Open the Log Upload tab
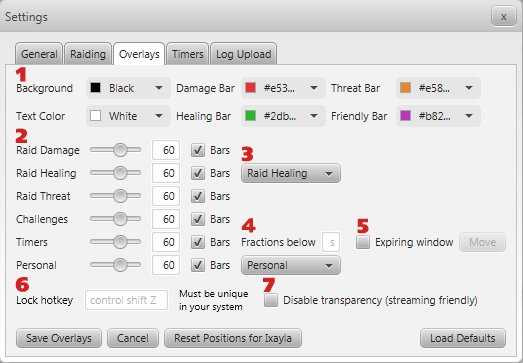 (243, 54)
